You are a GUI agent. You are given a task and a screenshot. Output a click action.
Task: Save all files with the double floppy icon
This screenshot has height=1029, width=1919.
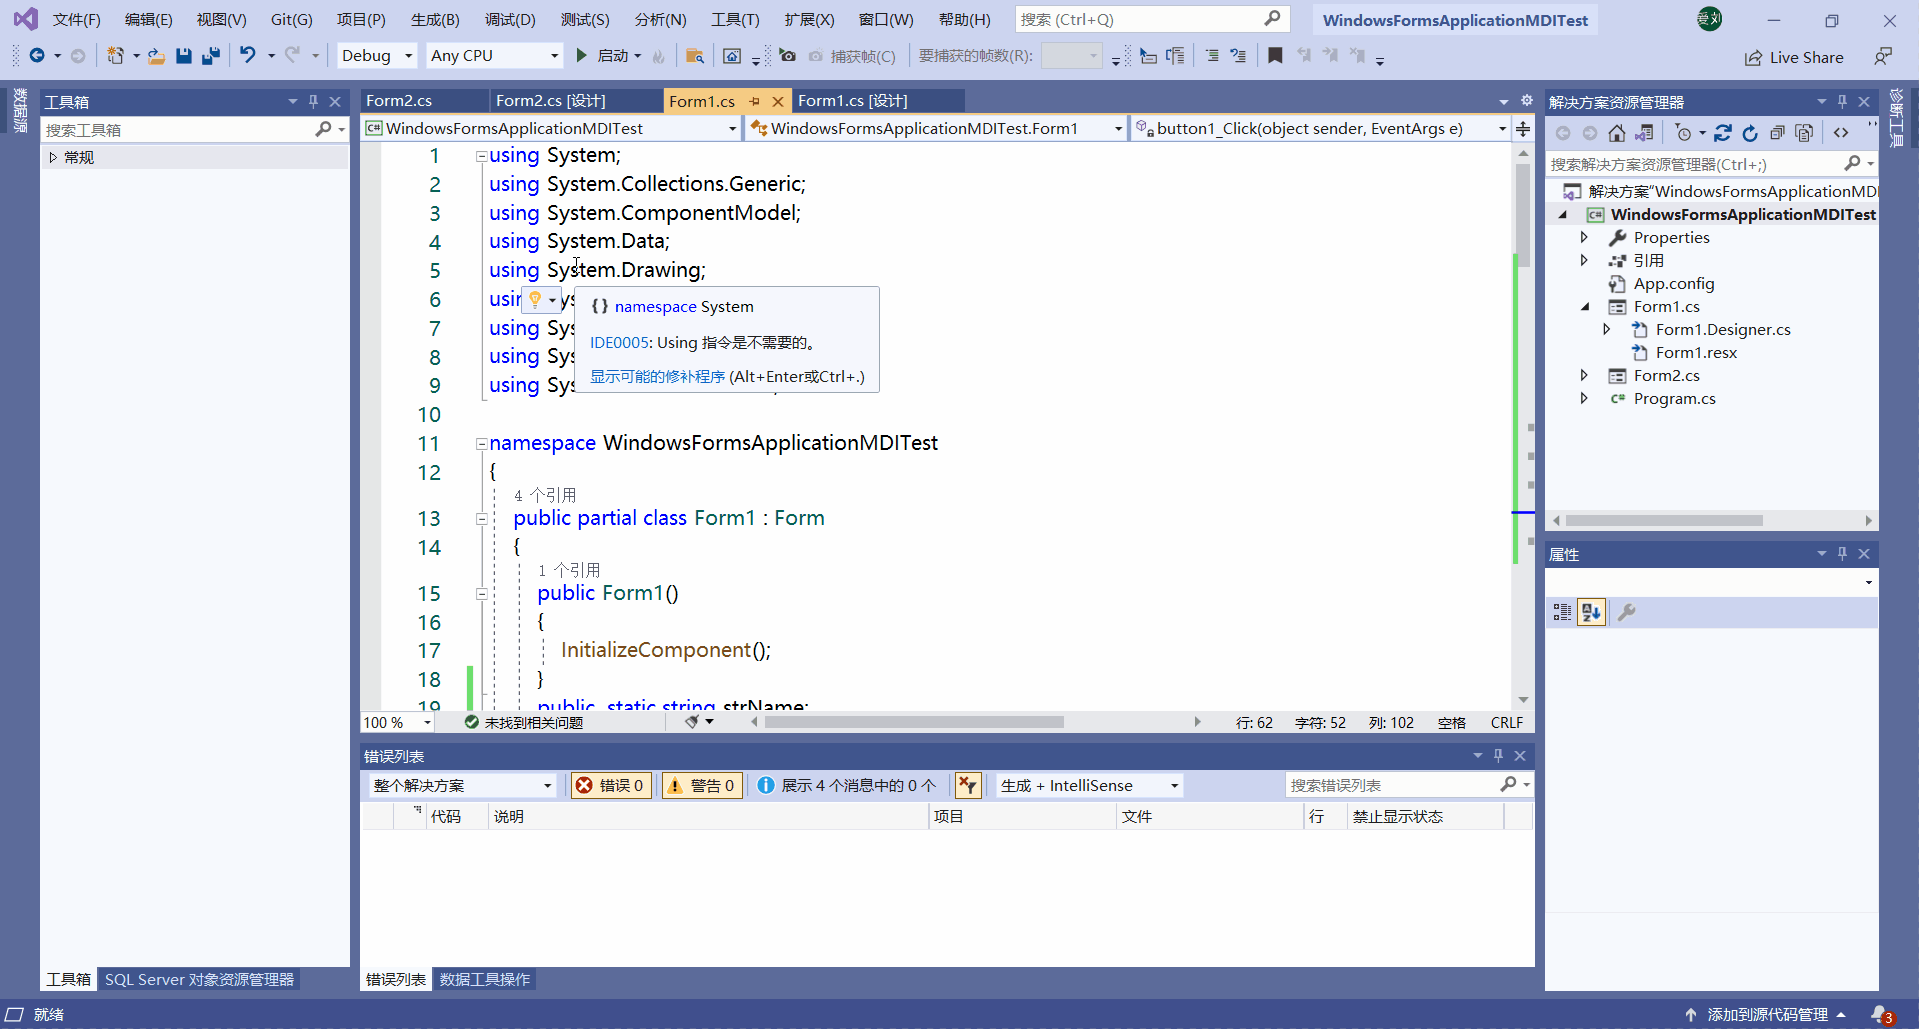coord(210,56)
